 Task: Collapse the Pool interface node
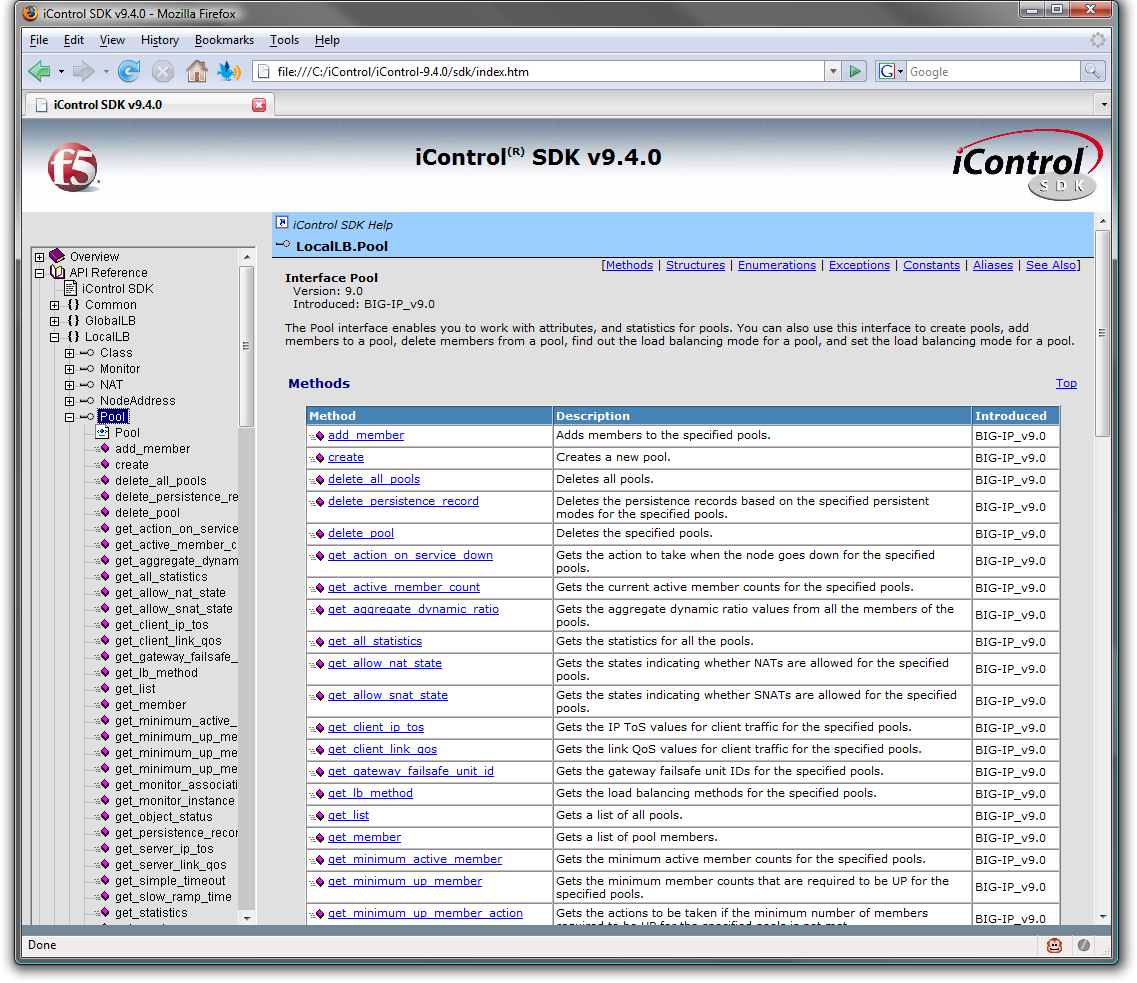[x=70, y=417]
